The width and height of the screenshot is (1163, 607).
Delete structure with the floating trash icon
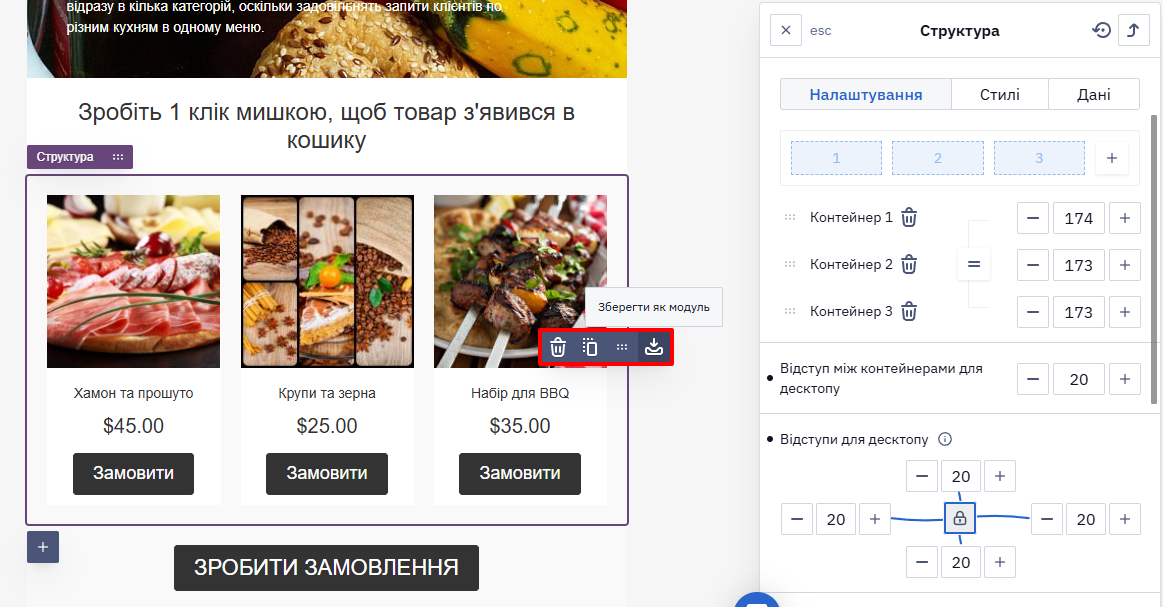(558, 347)
